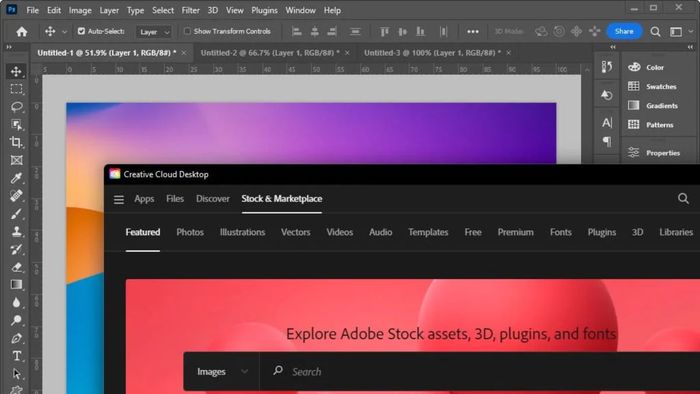The width and height of the screenshot is (700, 394).
Task: Select the History Brush tool
Action: click(x=17, y=249)
